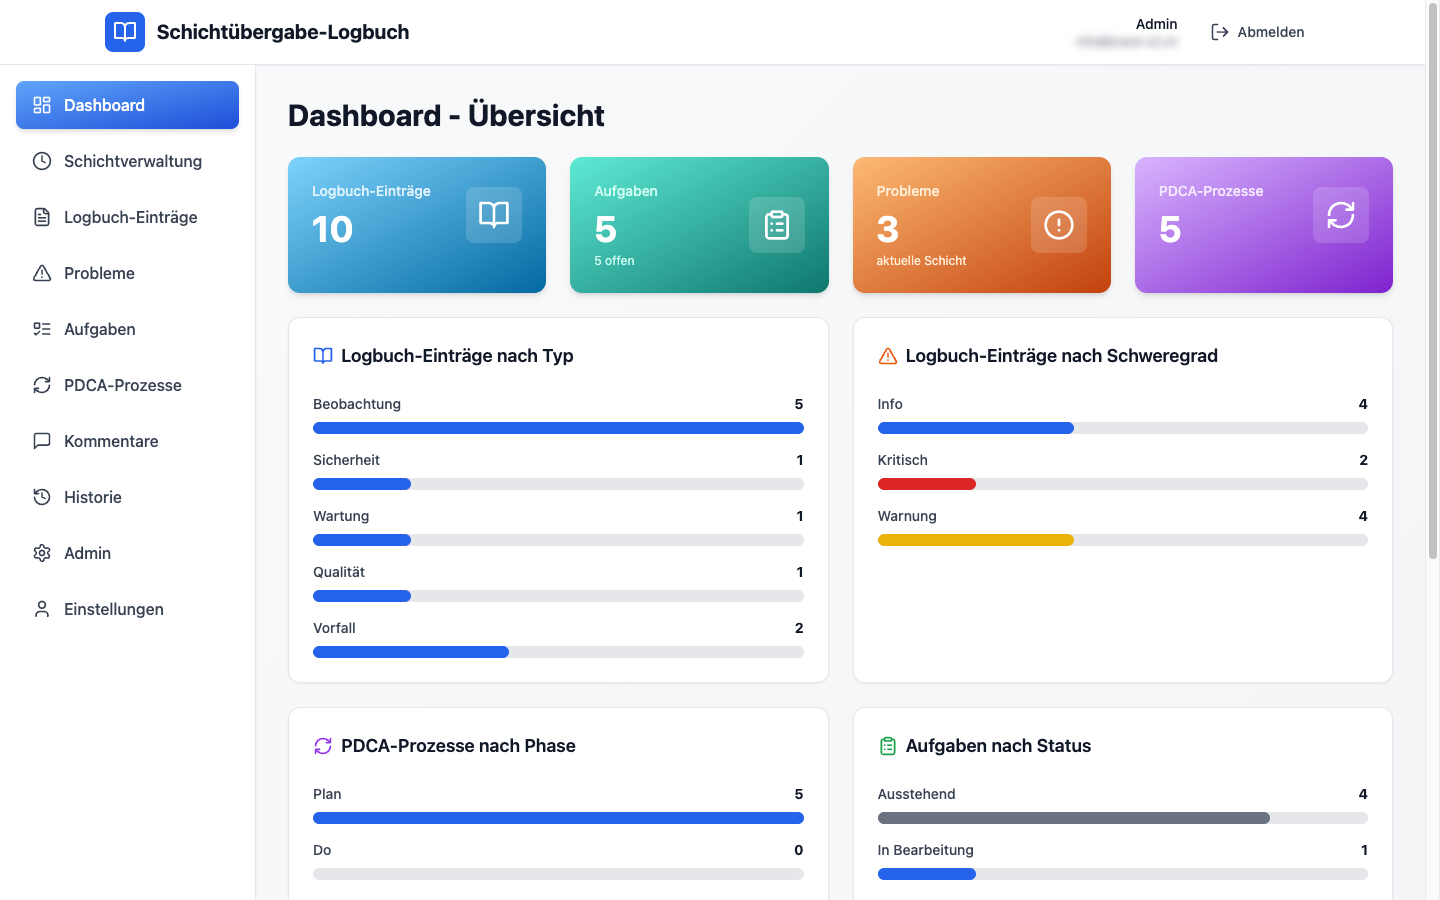Click the warning triangle icon next to Probleme

click(41, 273)
